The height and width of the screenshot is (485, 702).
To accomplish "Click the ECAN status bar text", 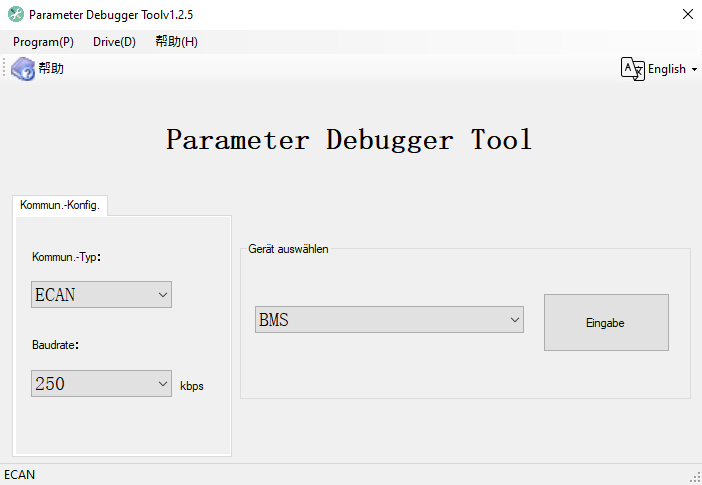I will 20,475.
